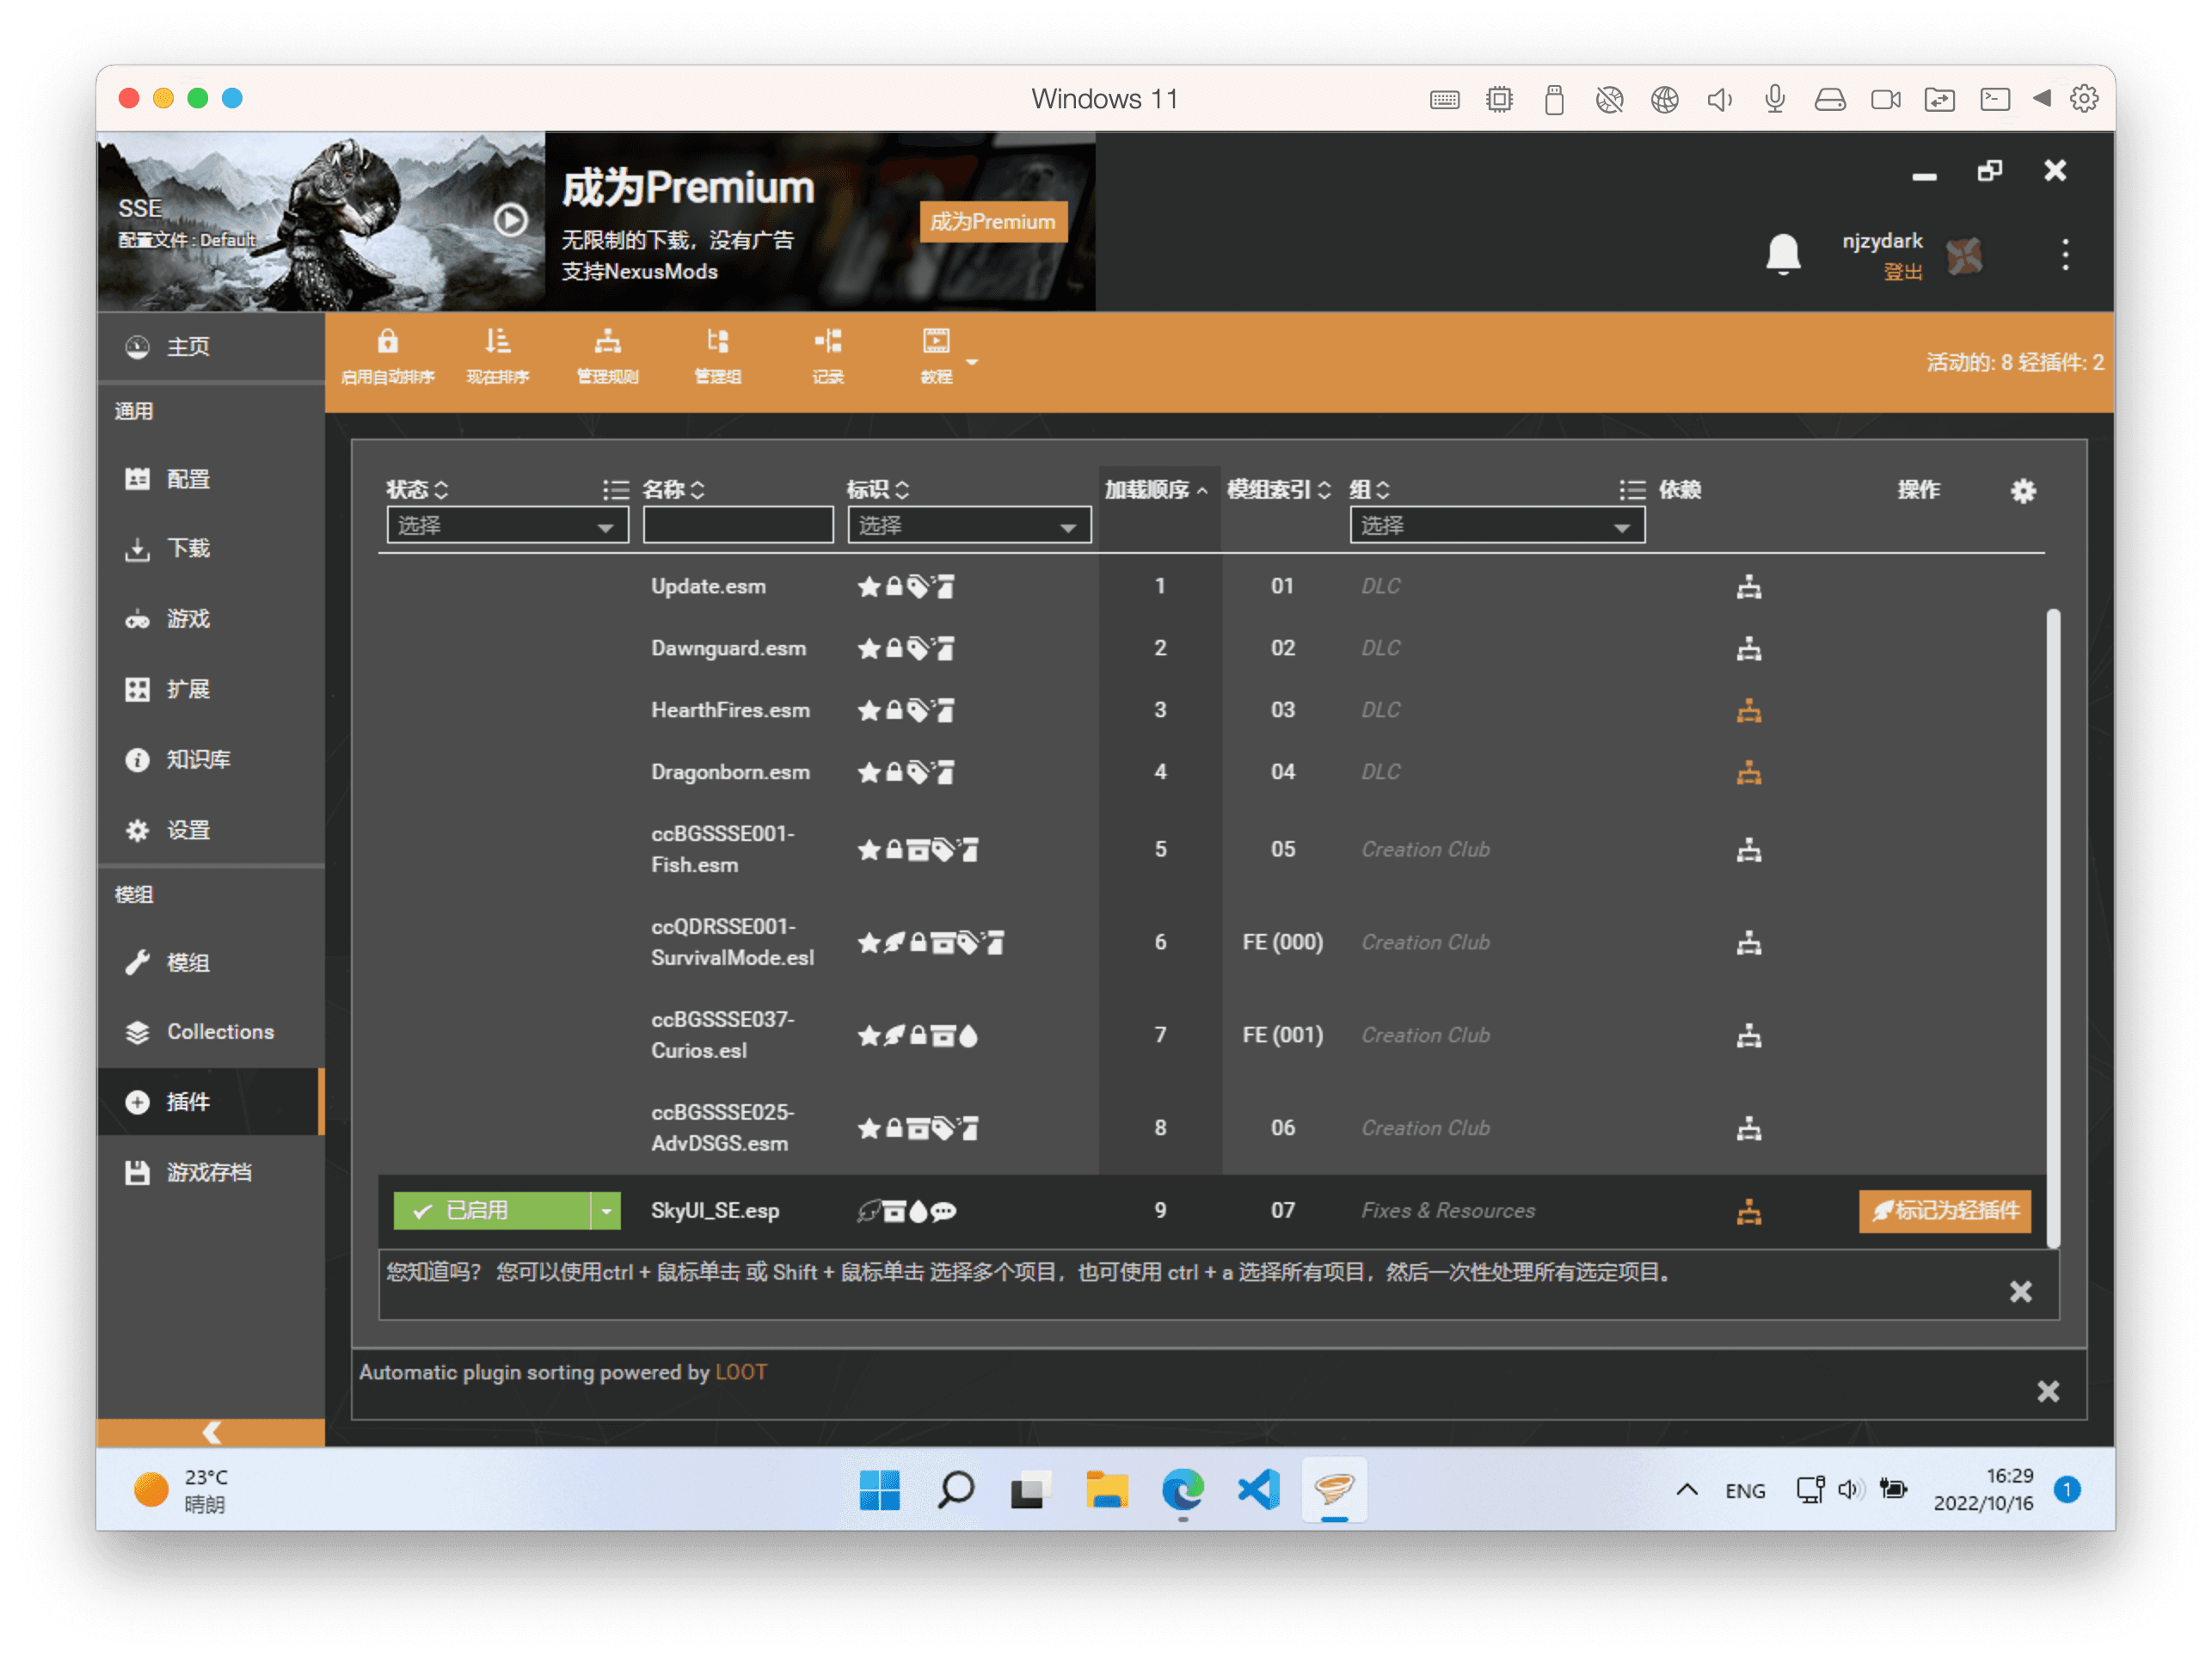Open the 组 group filter dropdown
Viewport: 2212px width, 1658px height.
point(1497,525)
